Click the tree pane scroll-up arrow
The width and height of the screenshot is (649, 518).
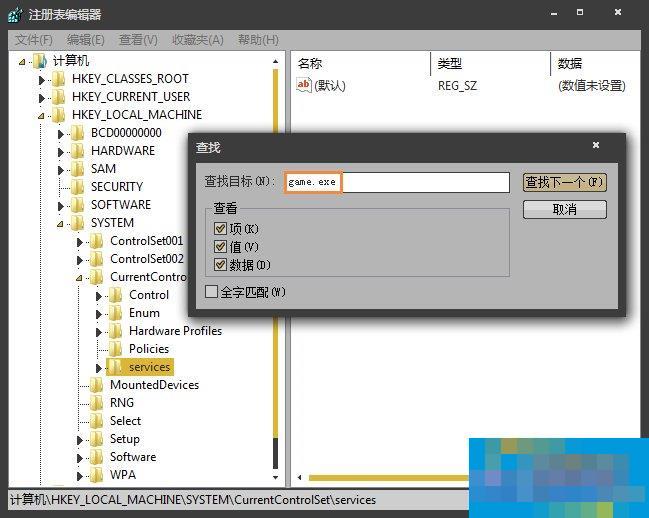tap(276, 61)
